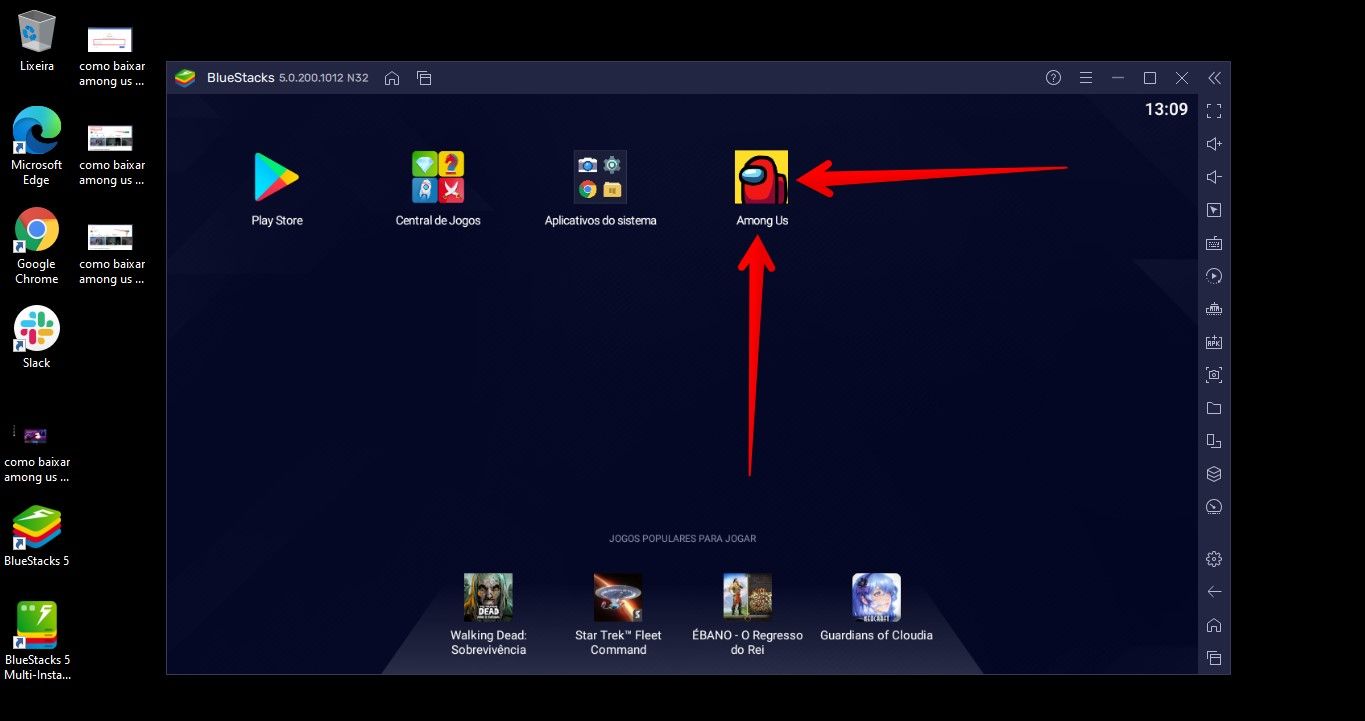Toggle full screen mode in sidebar

click(1214, 111)
